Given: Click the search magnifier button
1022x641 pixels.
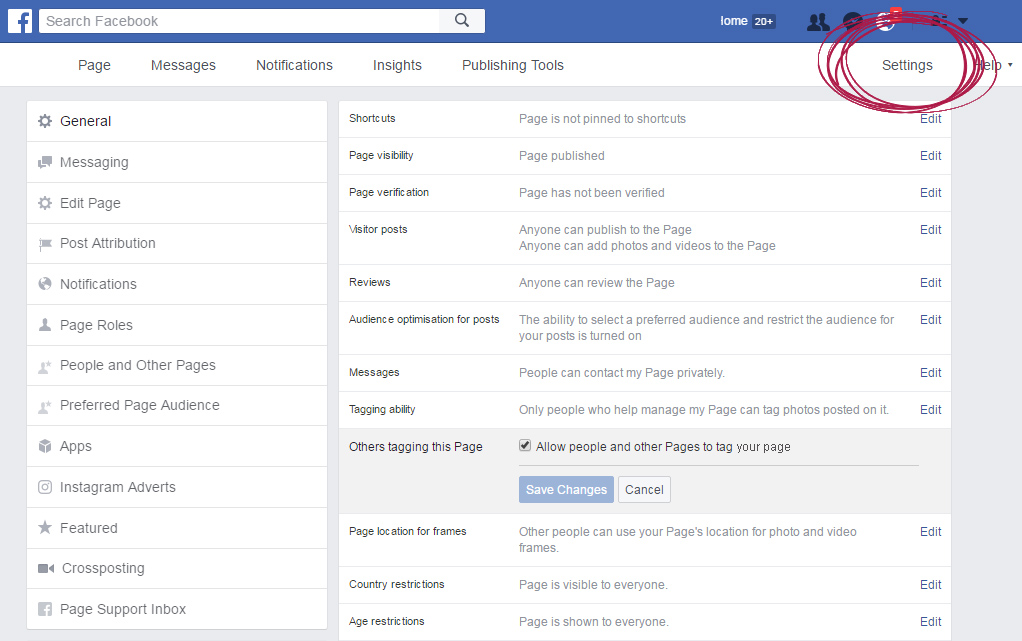Looking at the screenshot, I should pyautogui.click(x=461, y=21).
